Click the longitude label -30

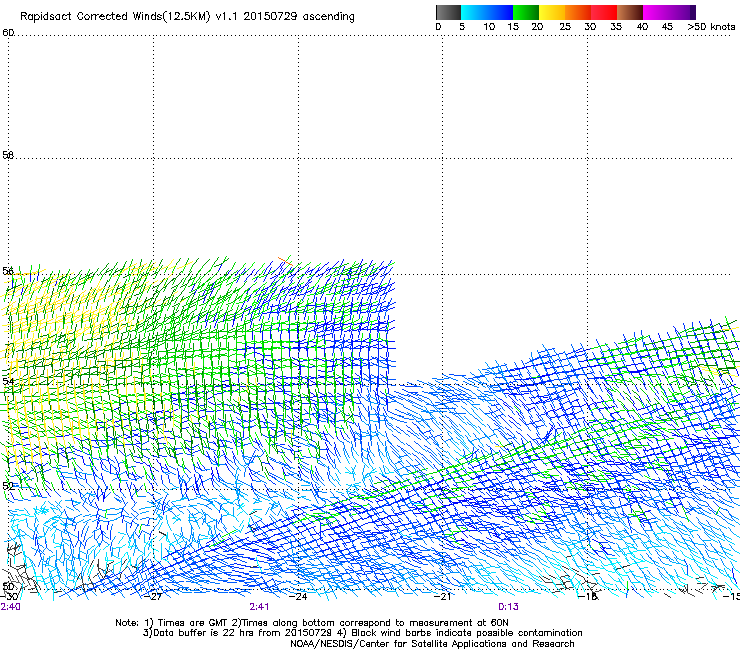(9, 596)
